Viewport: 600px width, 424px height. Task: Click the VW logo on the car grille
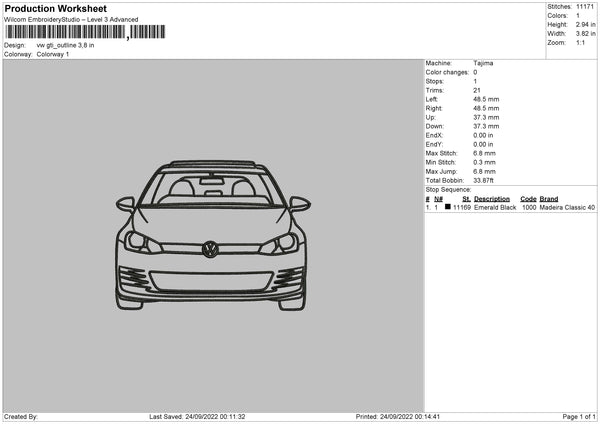coord(211,248)
